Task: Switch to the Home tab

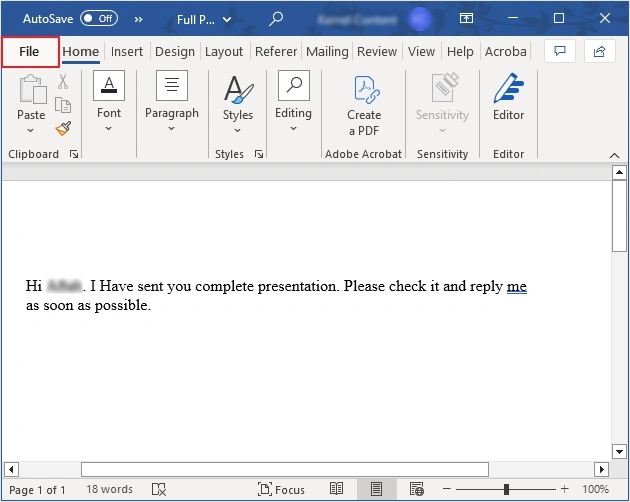Action: 81,52
